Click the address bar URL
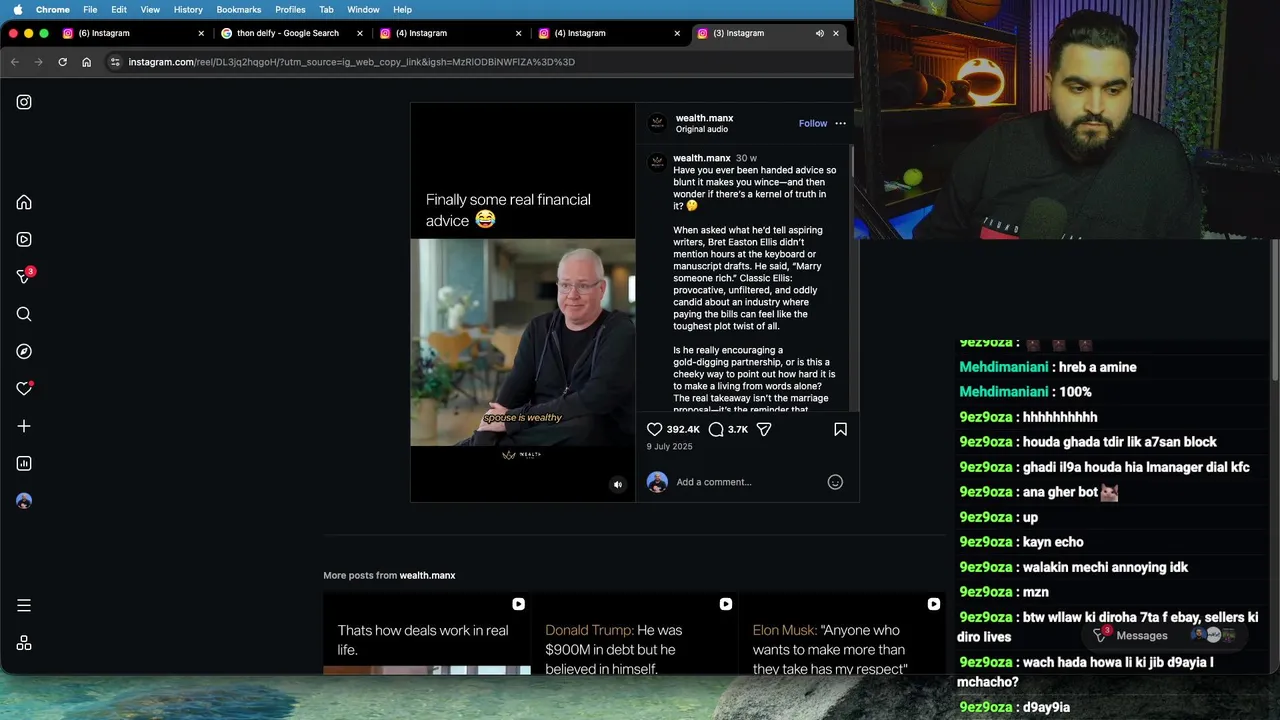This screenshot has height=720, width=1280. 351,62
